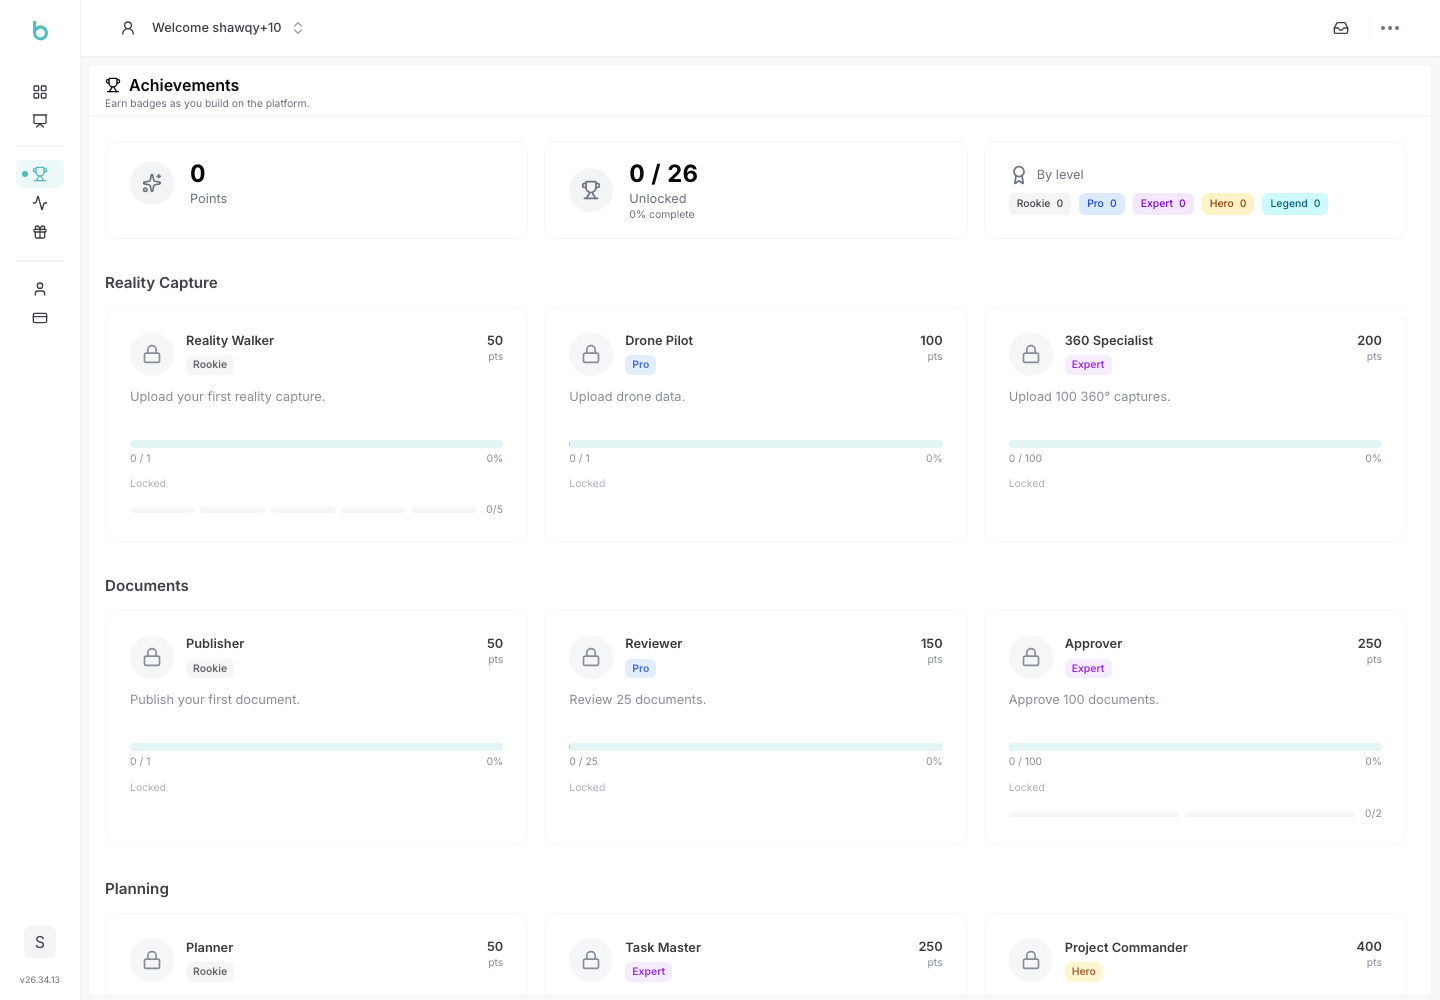The image size is (1440, 1000).
Task: Click the version v26.34.13 label
Action: point(40,980)
